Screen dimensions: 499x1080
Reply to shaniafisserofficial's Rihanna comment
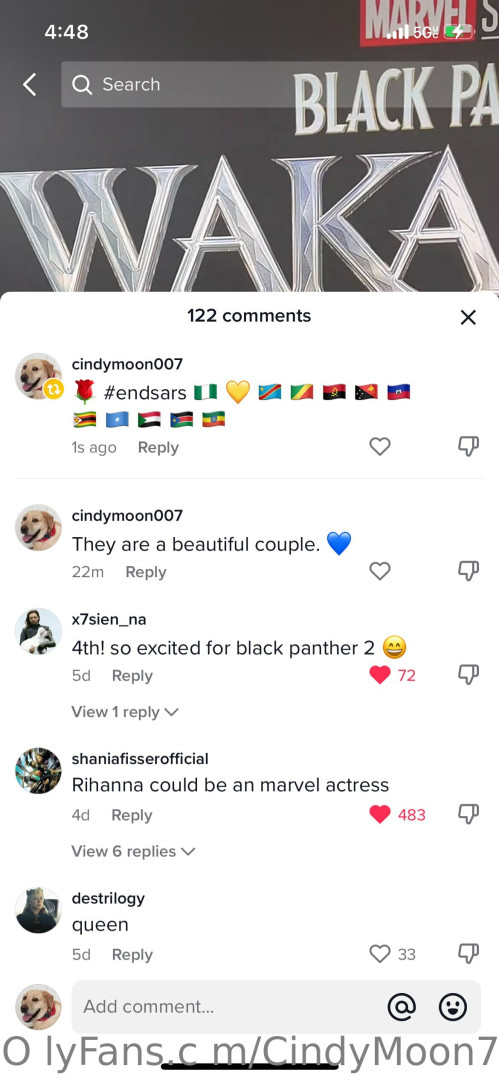click(x=132, y=815)
